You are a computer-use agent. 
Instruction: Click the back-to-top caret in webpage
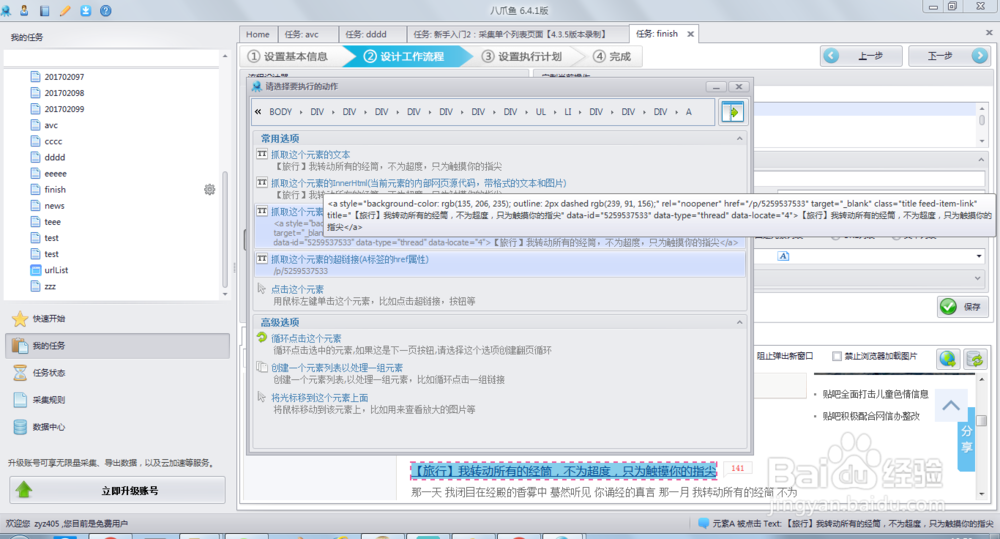(951, 405)
